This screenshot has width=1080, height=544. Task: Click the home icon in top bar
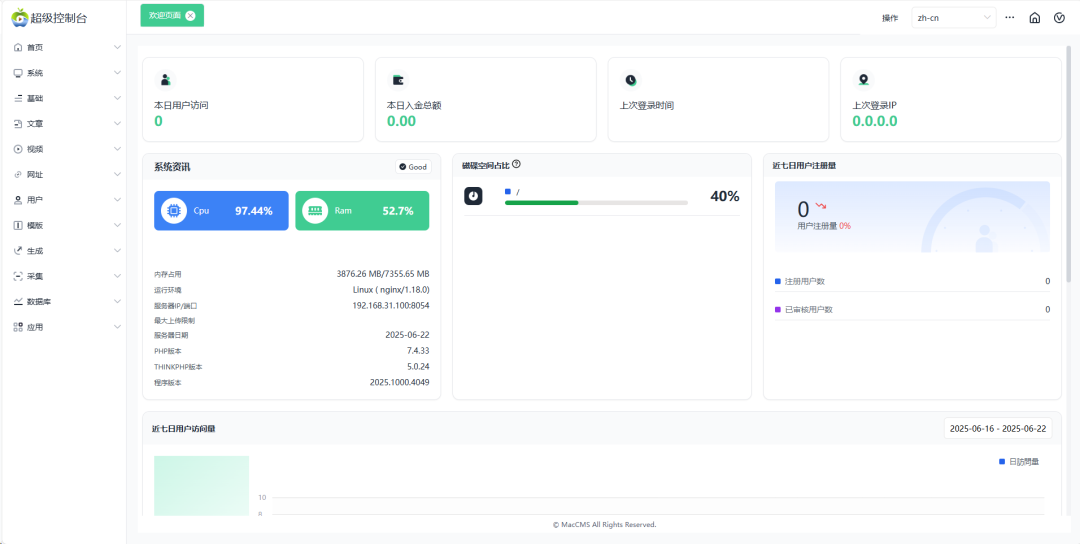[x=1035, y=17]
